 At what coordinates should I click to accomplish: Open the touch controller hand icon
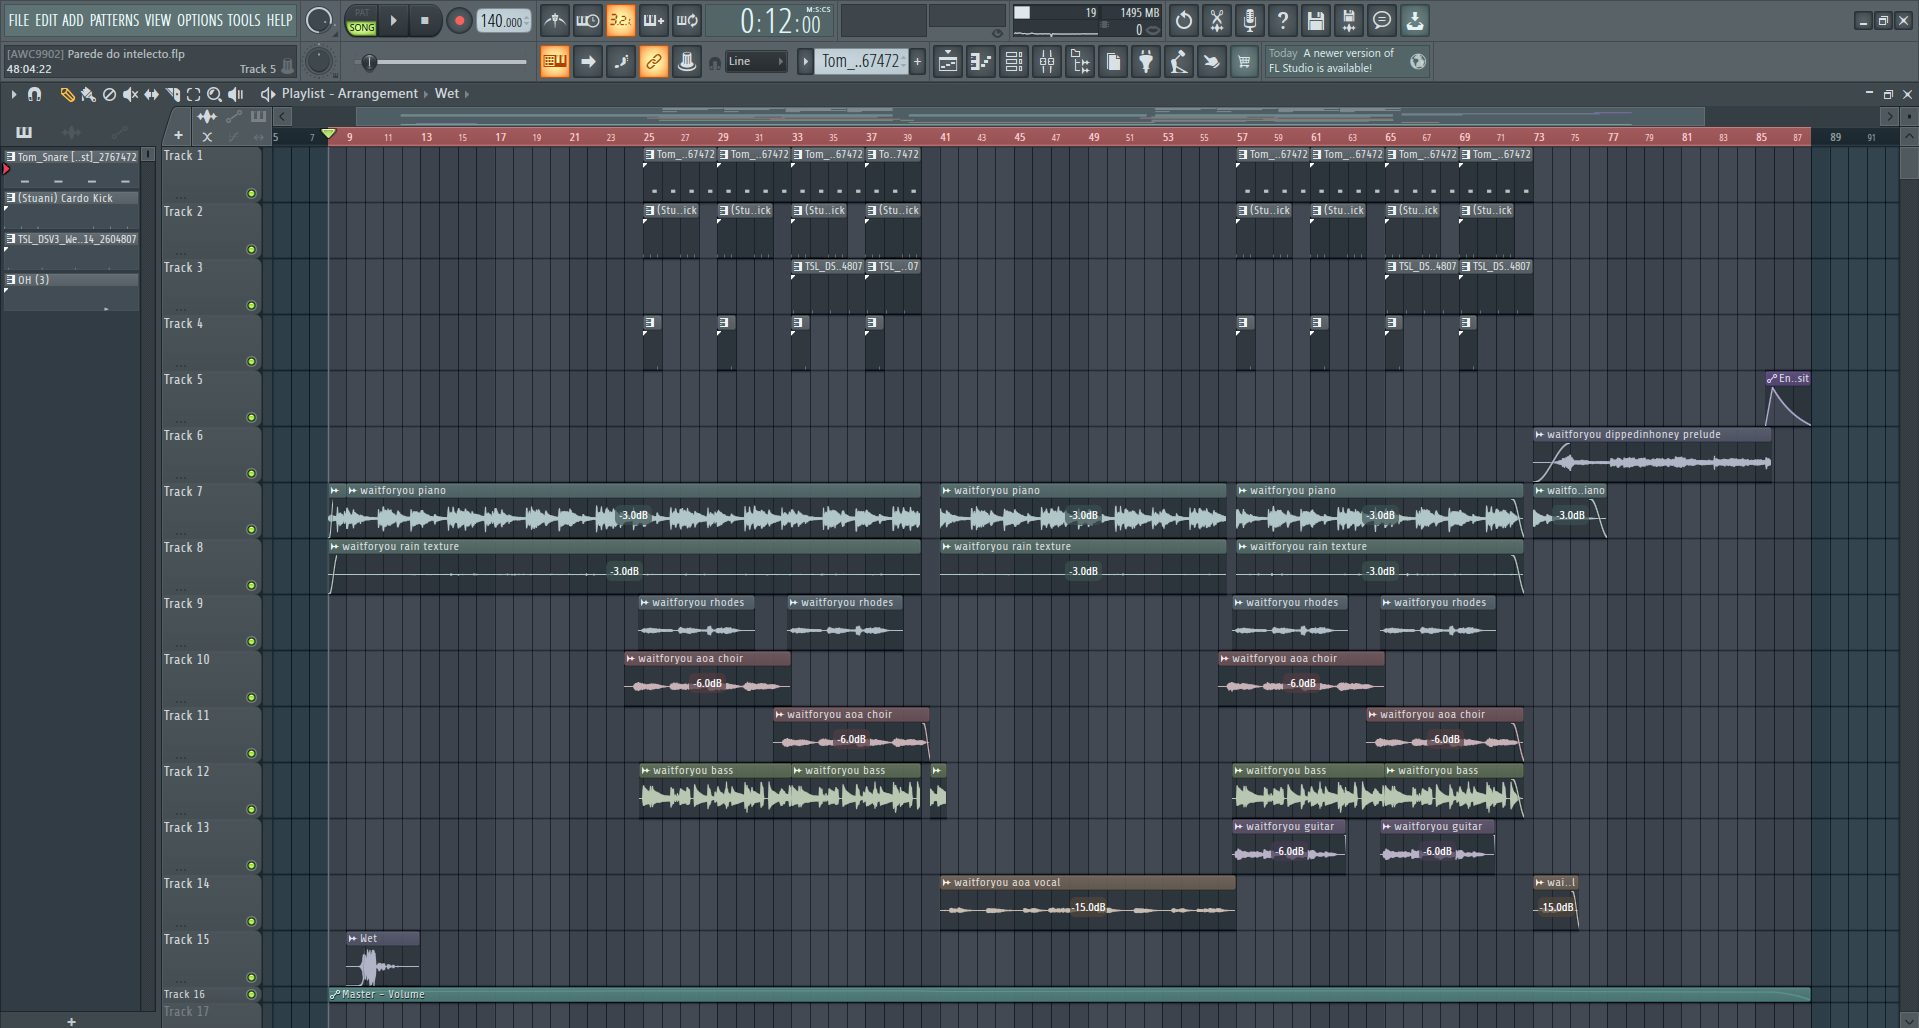[1212, 62]
